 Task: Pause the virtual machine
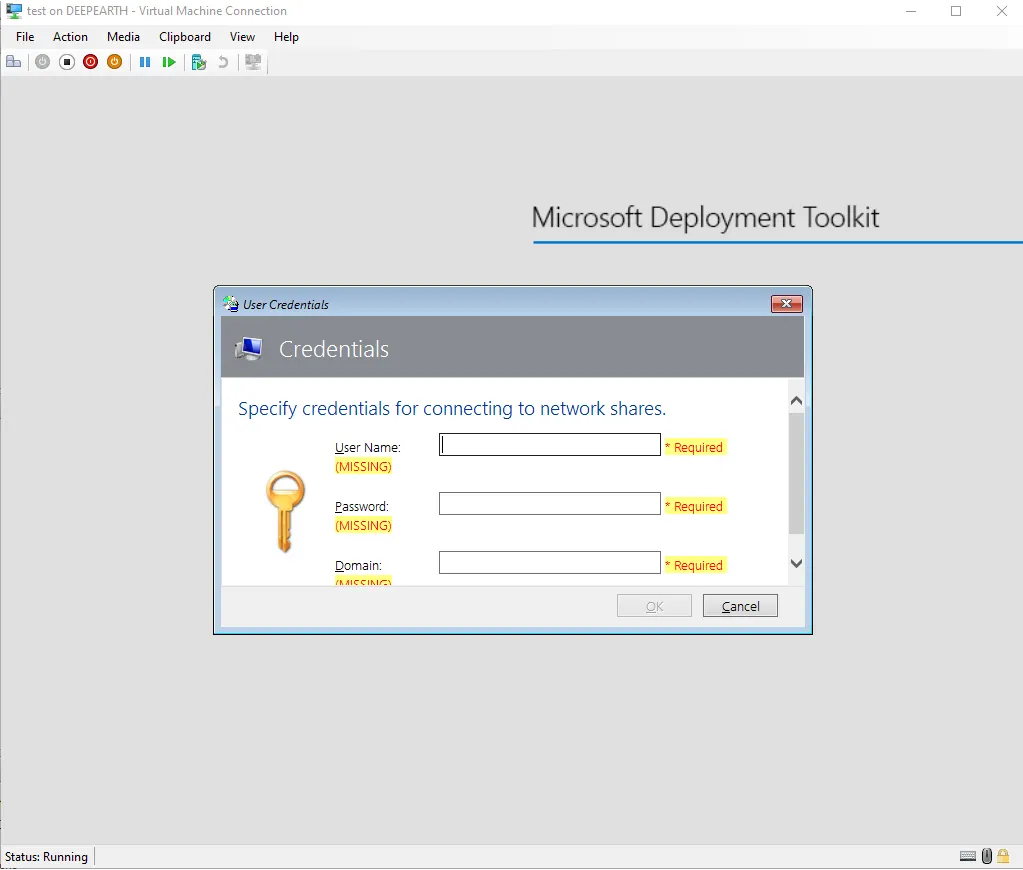pos(145,62)
